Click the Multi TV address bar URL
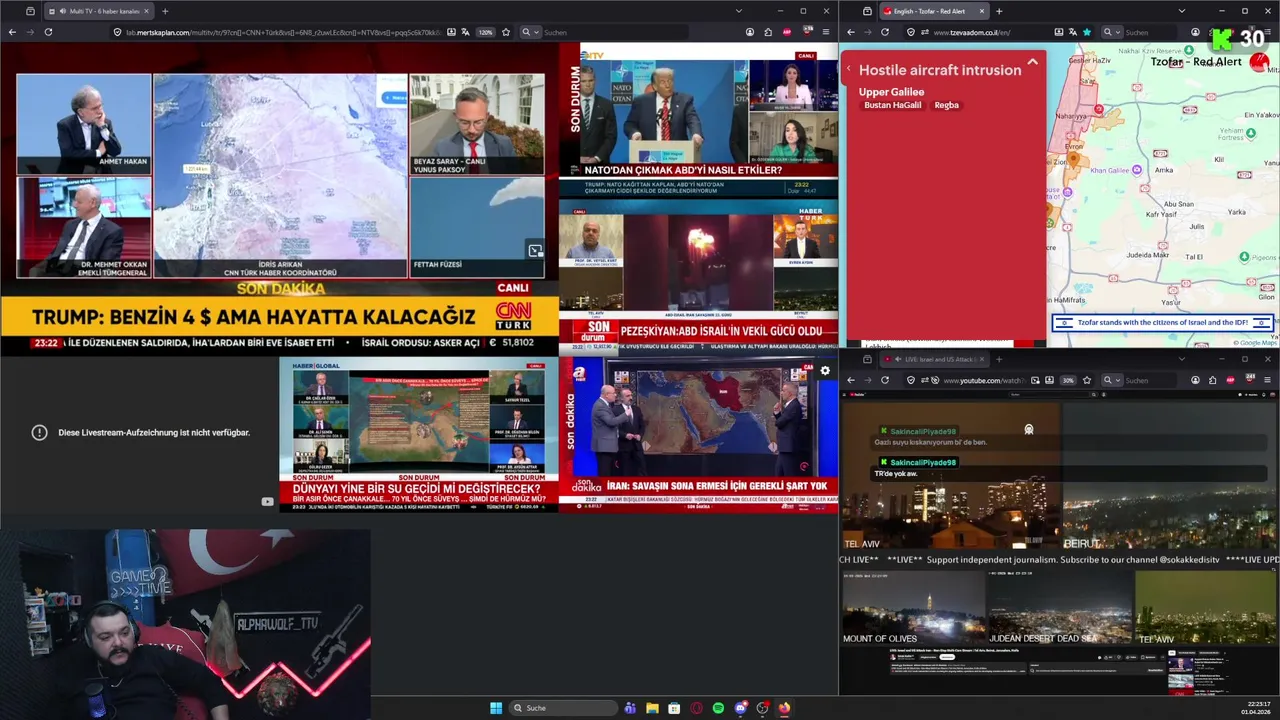Screen dimensions: 1280x720 [282, 32]
